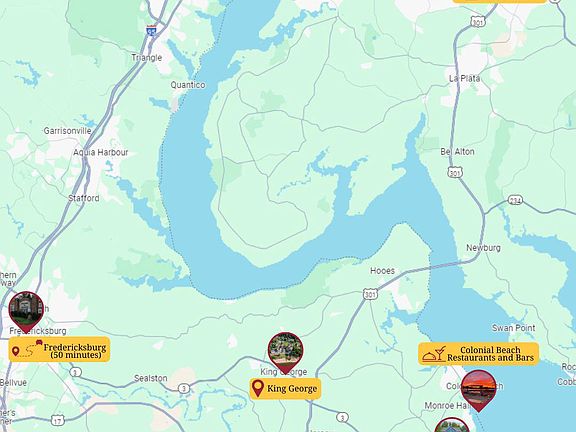Viewport: 576px width, 432px height.
Task: Click US 301 shield near Bel Alton
Action: [x=455, y=172]
